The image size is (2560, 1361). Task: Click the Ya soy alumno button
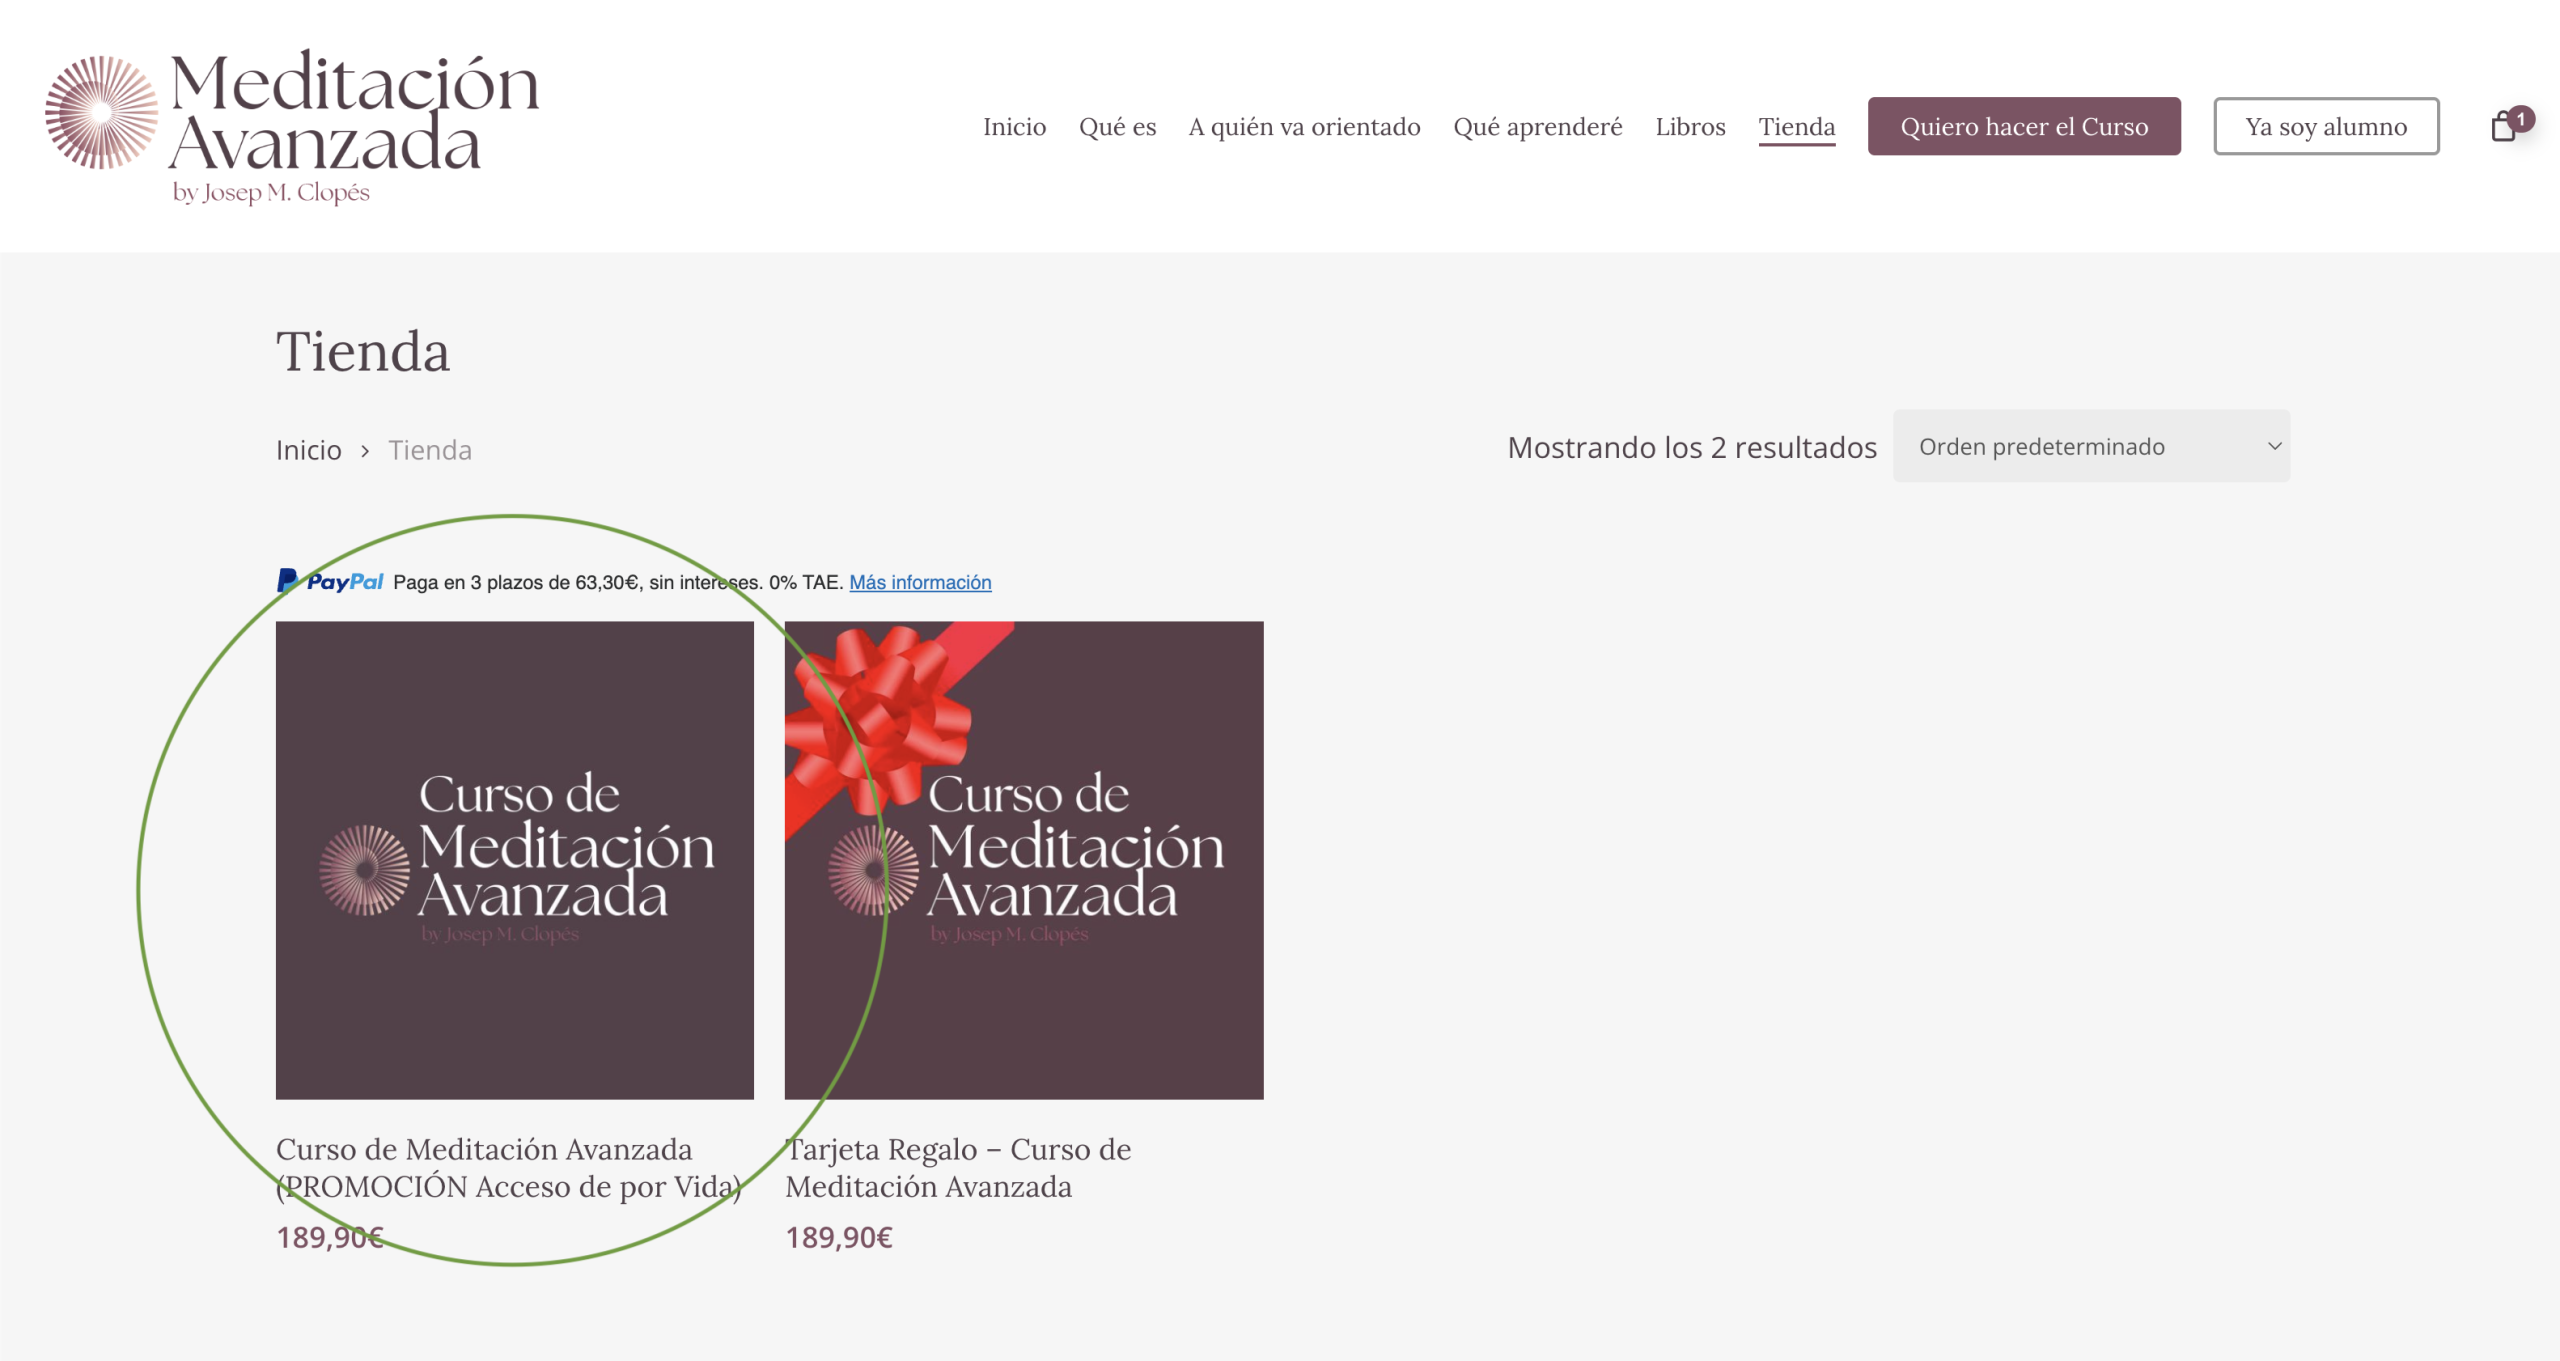[2325, 127]
